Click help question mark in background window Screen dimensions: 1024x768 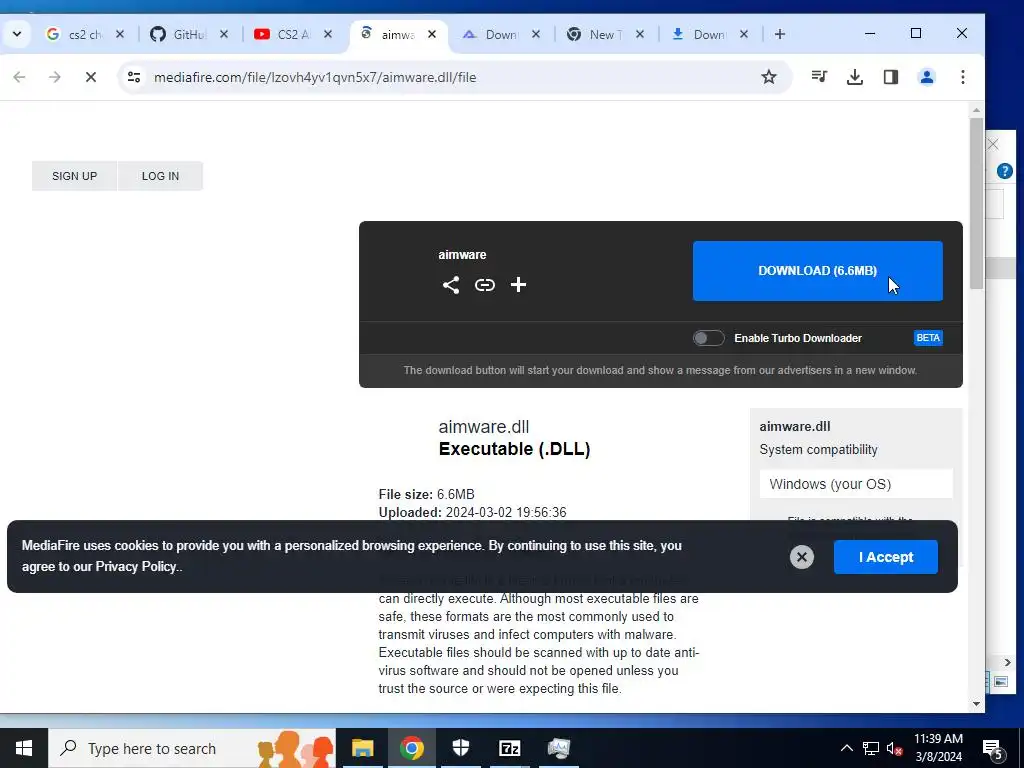(x=1004, y=171)
